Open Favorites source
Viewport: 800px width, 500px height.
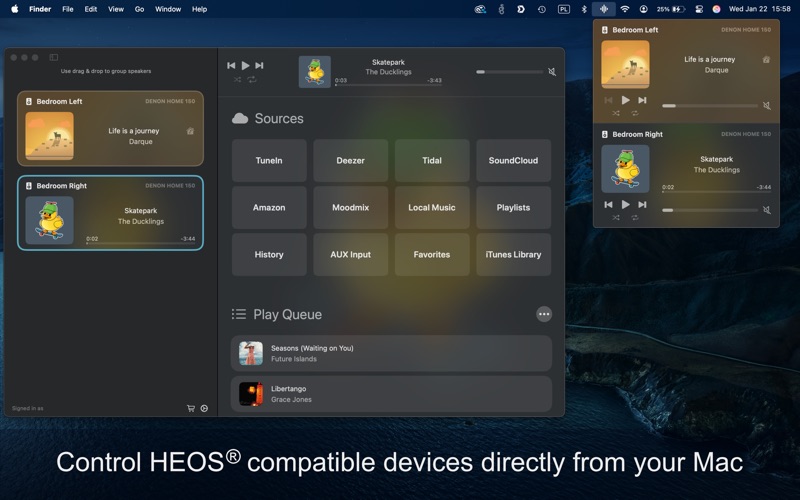(x=432, y=255)
